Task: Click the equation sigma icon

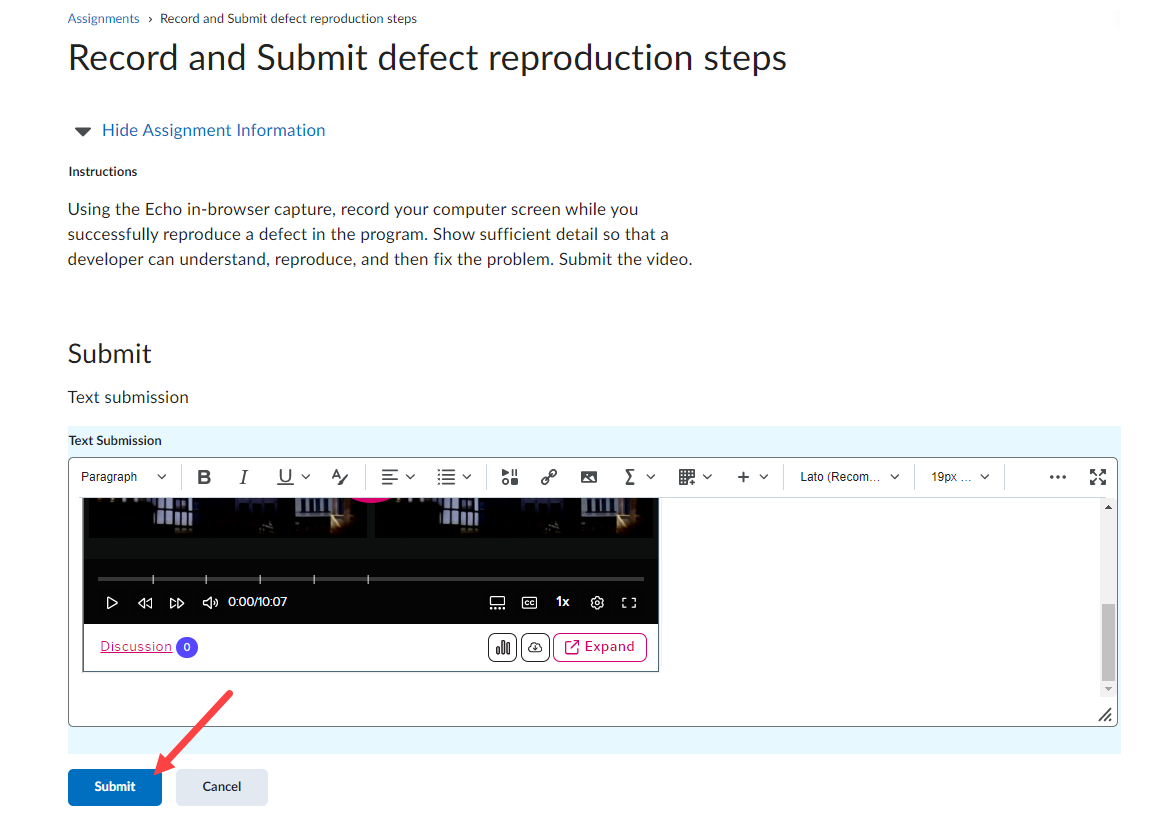Action: click(630, 477)
